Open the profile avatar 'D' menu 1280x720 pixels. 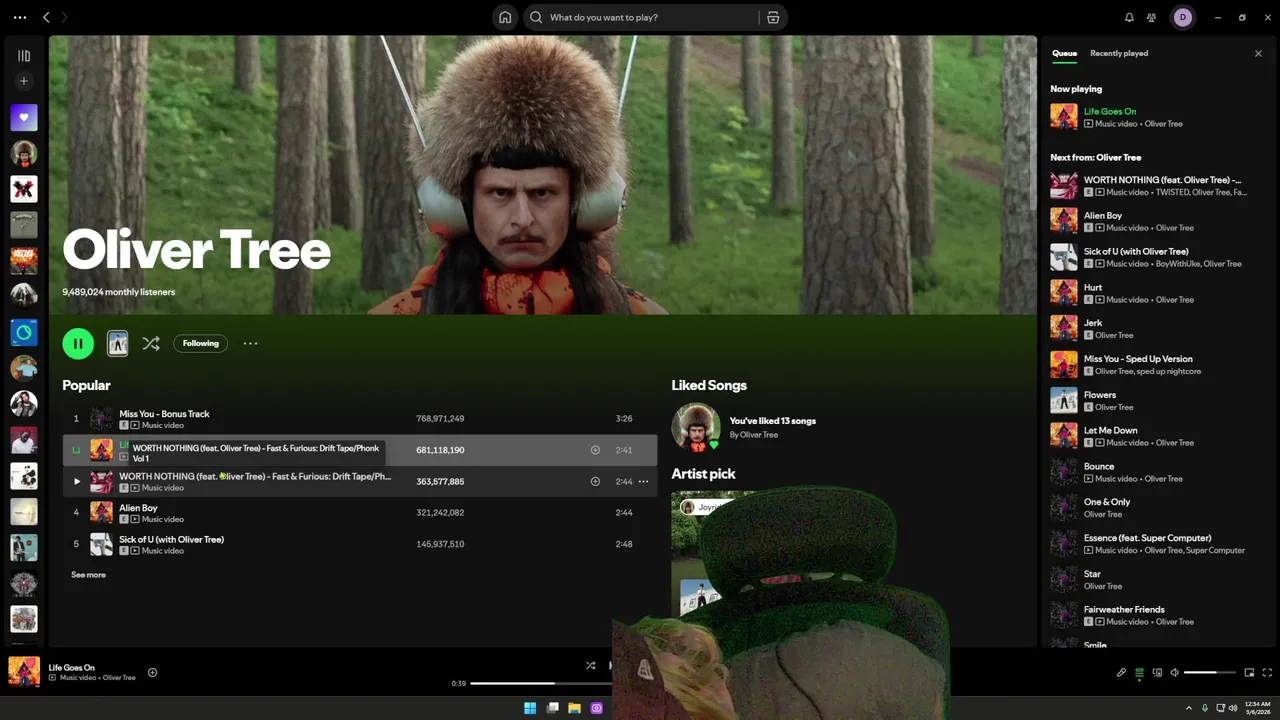[1183, 17]
